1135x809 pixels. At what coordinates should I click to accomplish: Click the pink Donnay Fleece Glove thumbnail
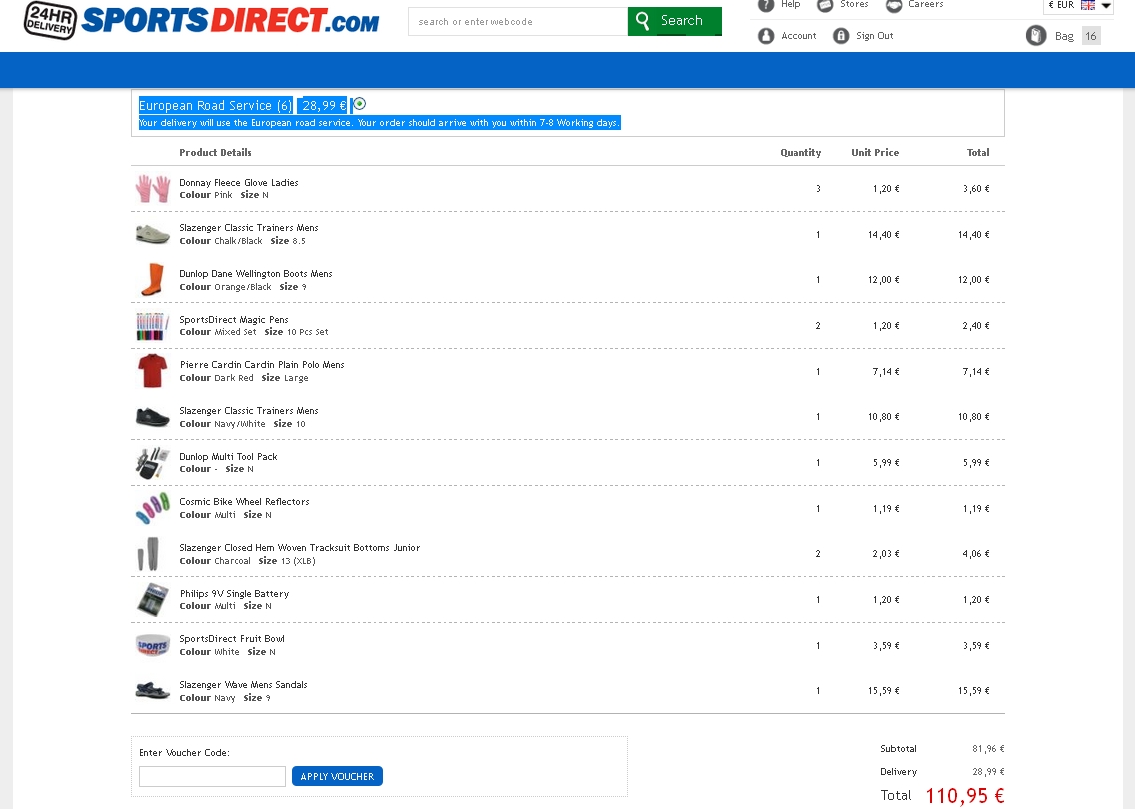[x=153, y=188]
